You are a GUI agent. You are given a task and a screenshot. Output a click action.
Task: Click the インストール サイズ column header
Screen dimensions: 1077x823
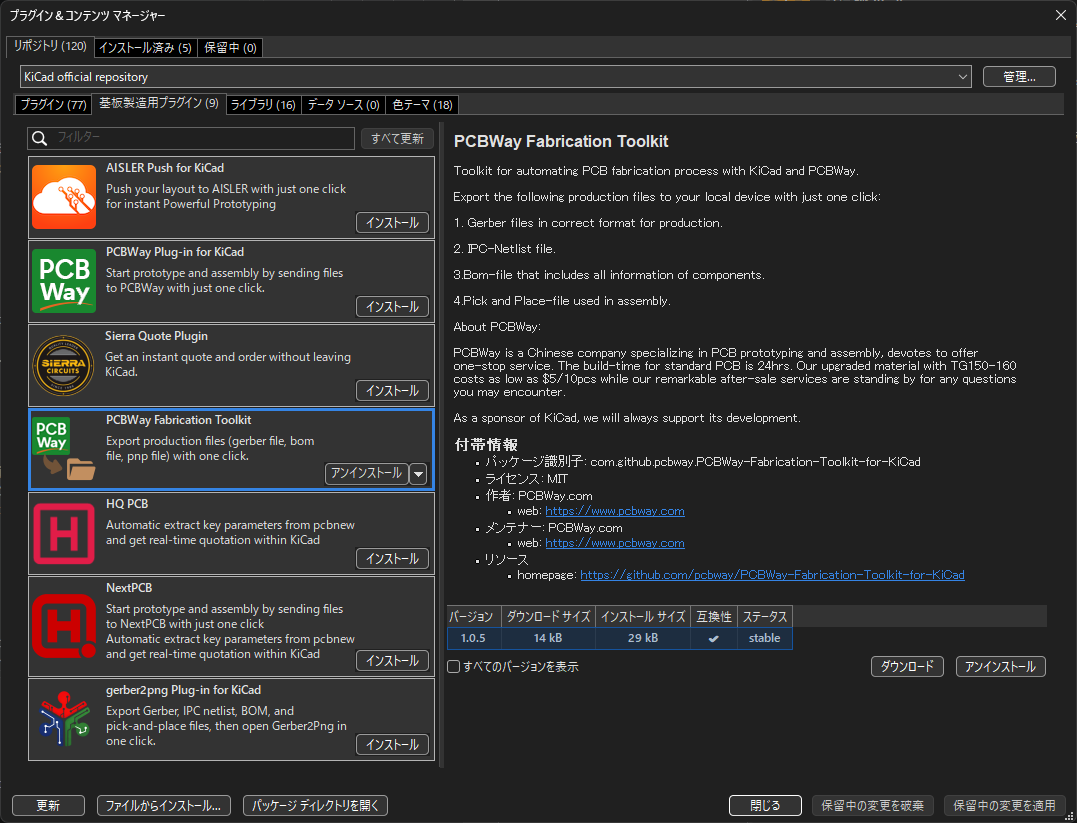tap(643, 616)
